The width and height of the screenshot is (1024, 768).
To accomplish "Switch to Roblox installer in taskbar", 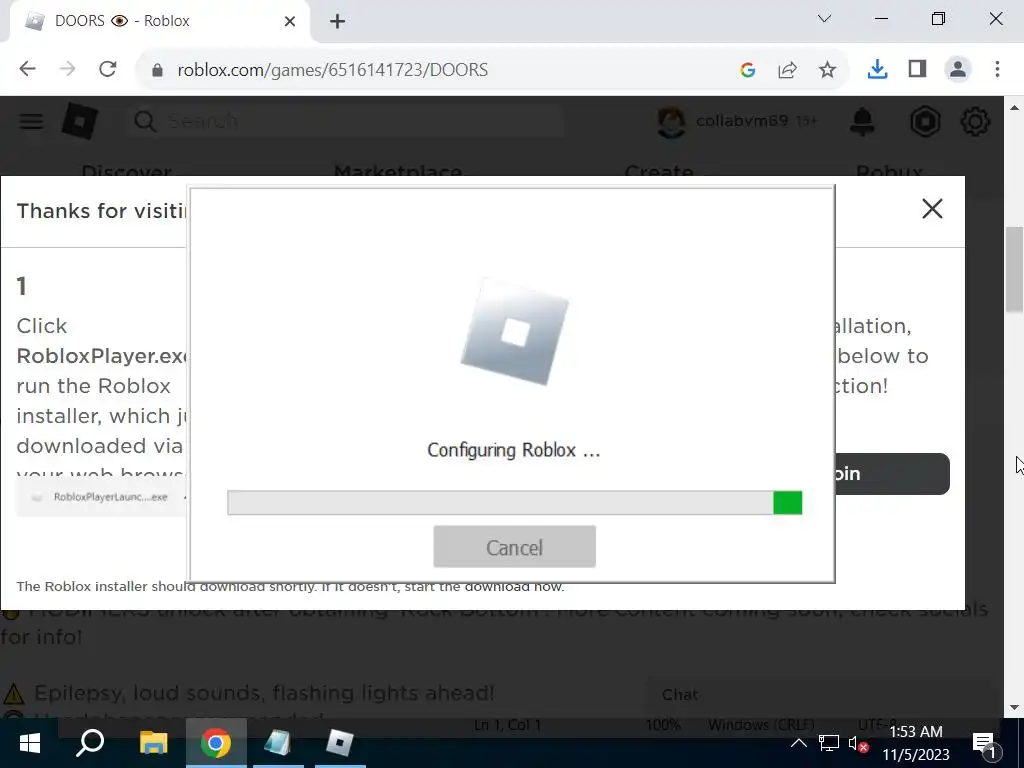I will [x=340, y=743].
